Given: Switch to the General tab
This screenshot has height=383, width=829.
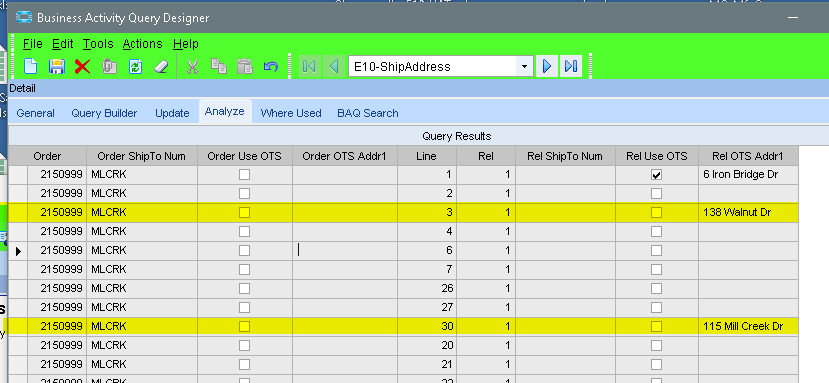Looking at the screenshot, I should coord(35,113).
